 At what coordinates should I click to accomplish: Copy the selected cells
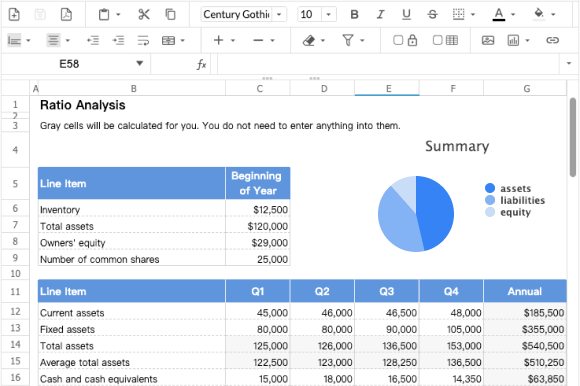click(x=170, y=14)
